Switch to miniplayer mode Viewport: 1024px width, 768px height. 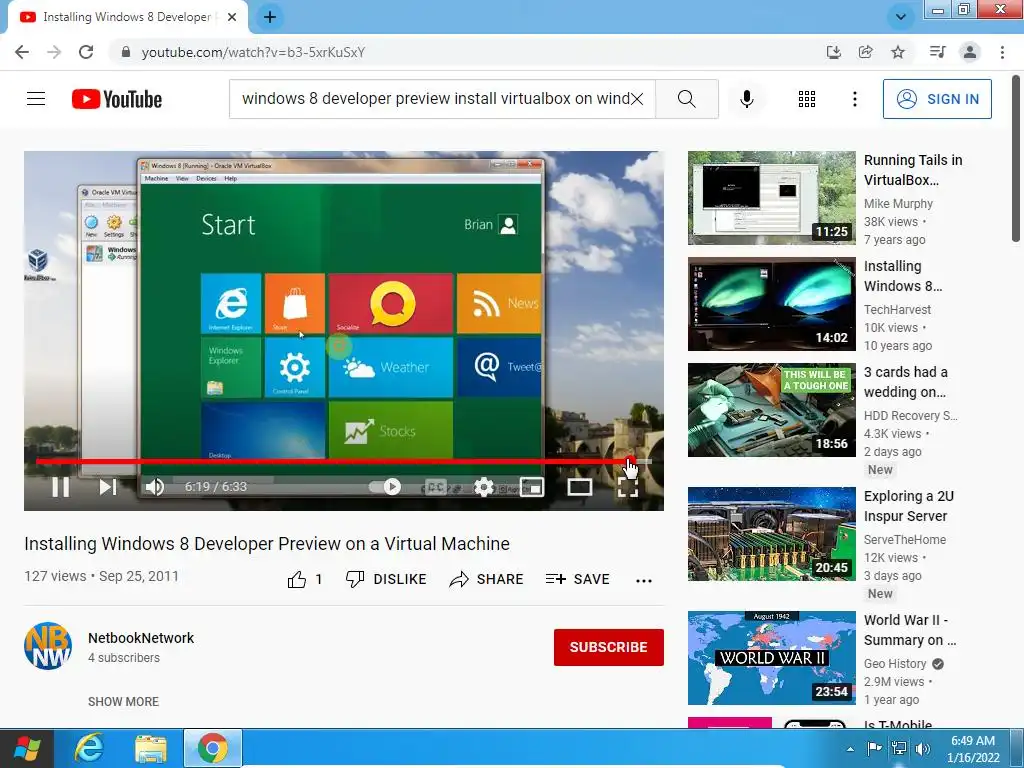[x=532, y=487]
